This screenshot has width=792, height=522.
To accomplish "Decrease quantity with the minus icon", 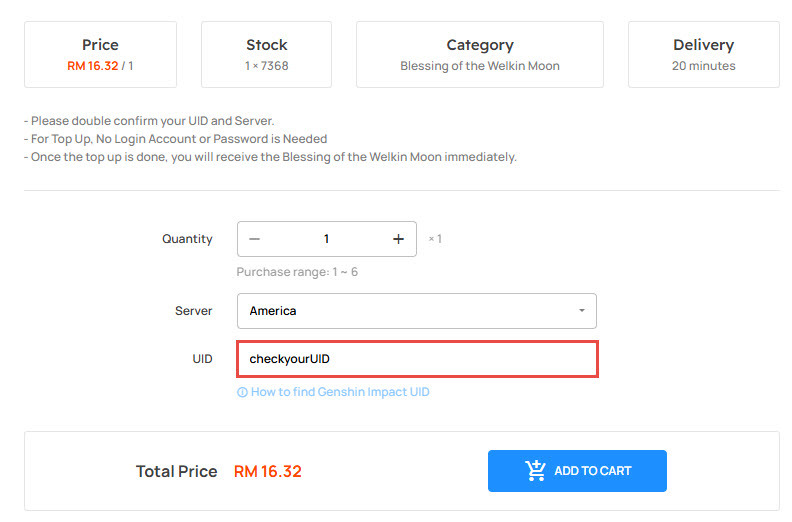I will pos(255,239).
